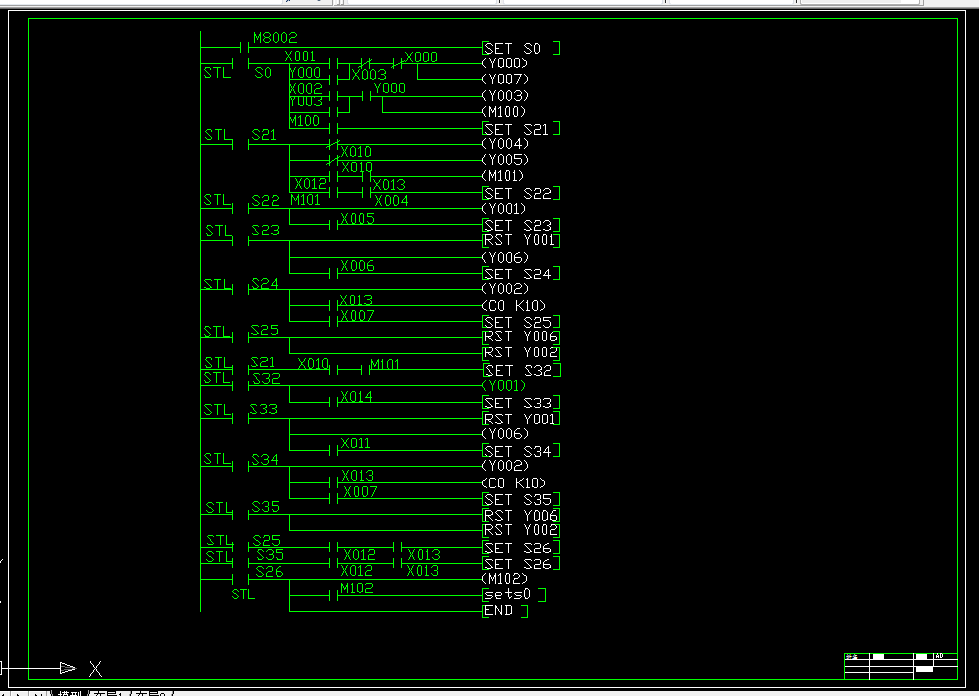Click the S33 step label
979x696 pixels.
[263, 409]
